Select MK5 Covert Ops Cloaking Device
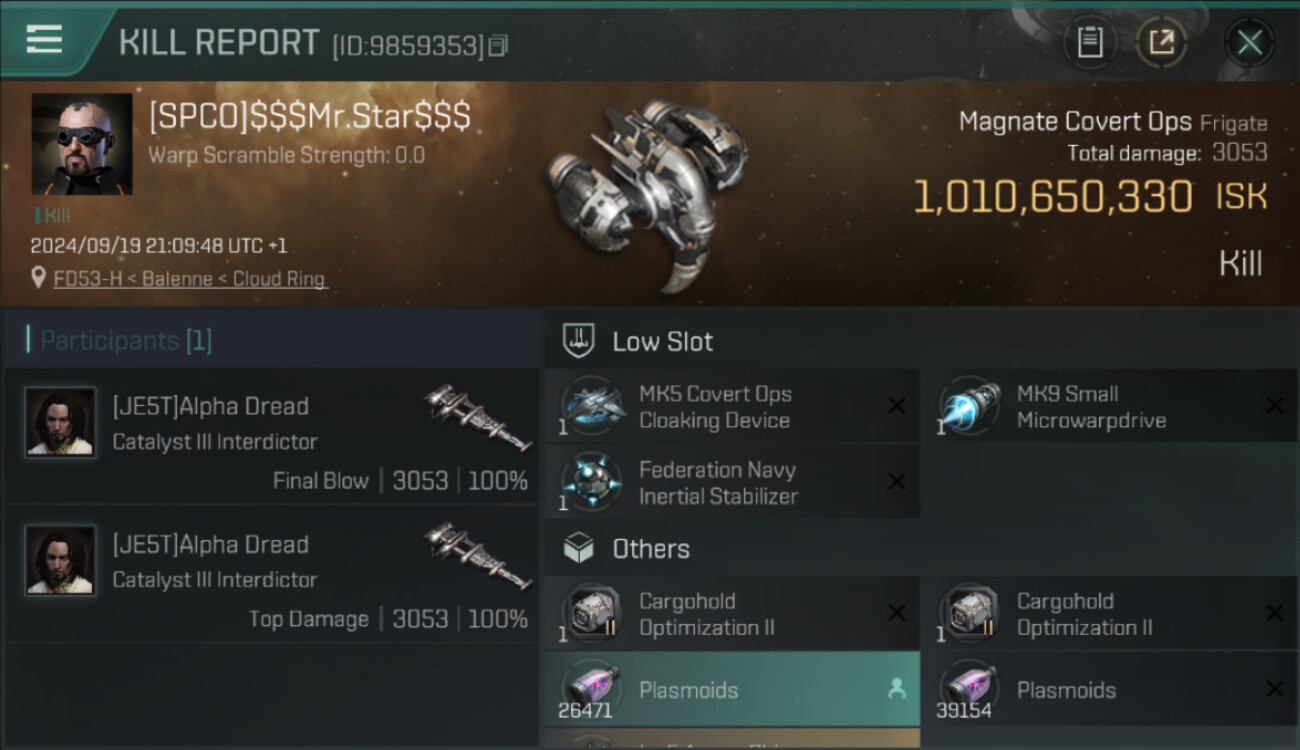 pos(732,407)
